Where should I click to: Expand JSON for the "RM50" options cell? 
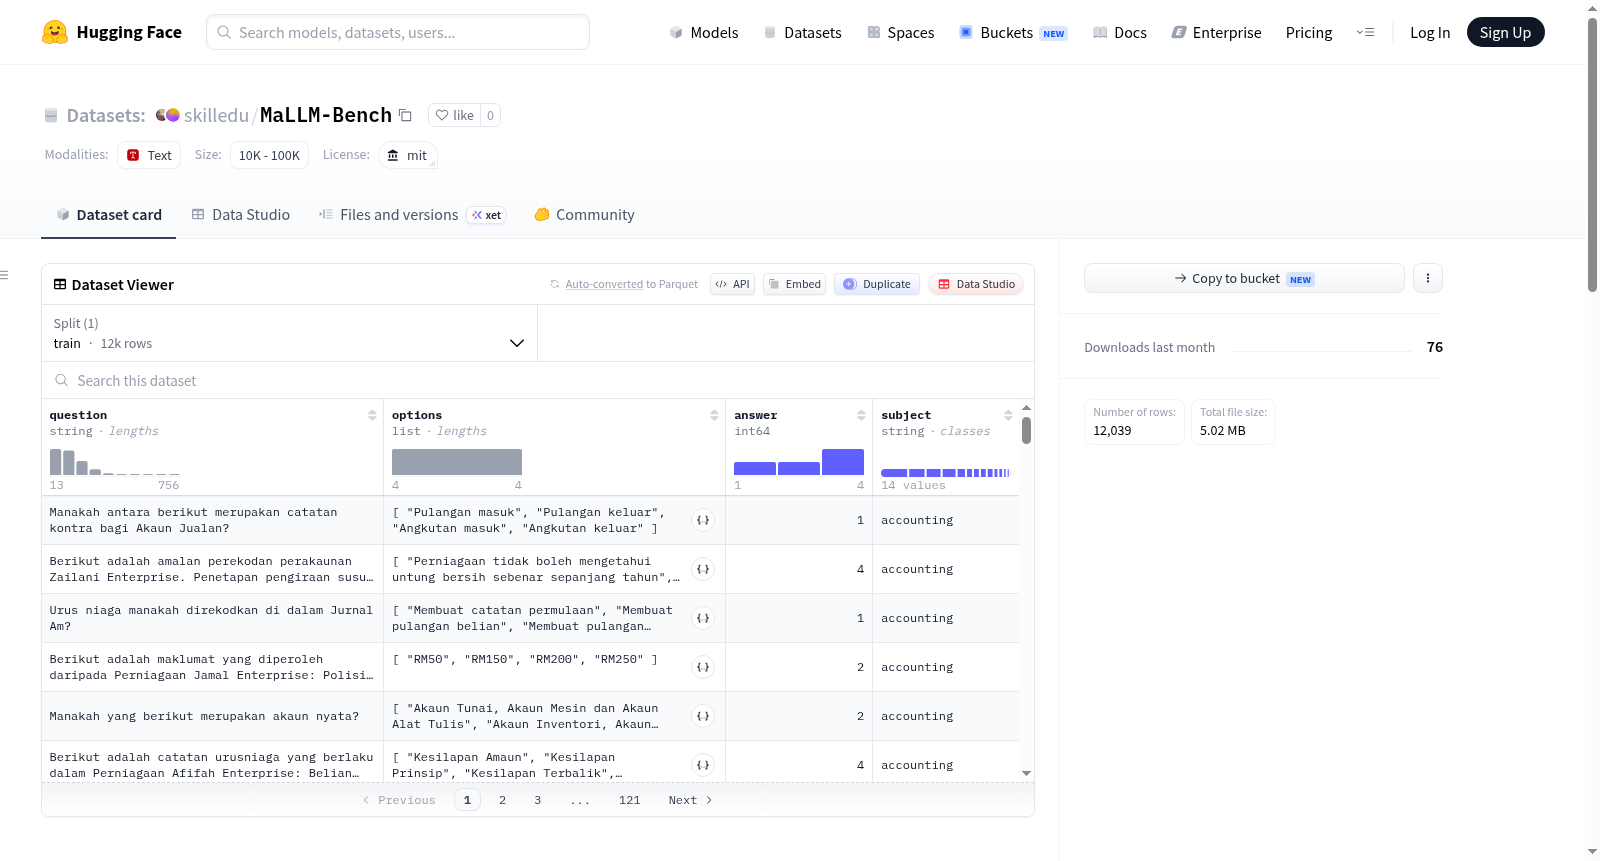point(703,667)
